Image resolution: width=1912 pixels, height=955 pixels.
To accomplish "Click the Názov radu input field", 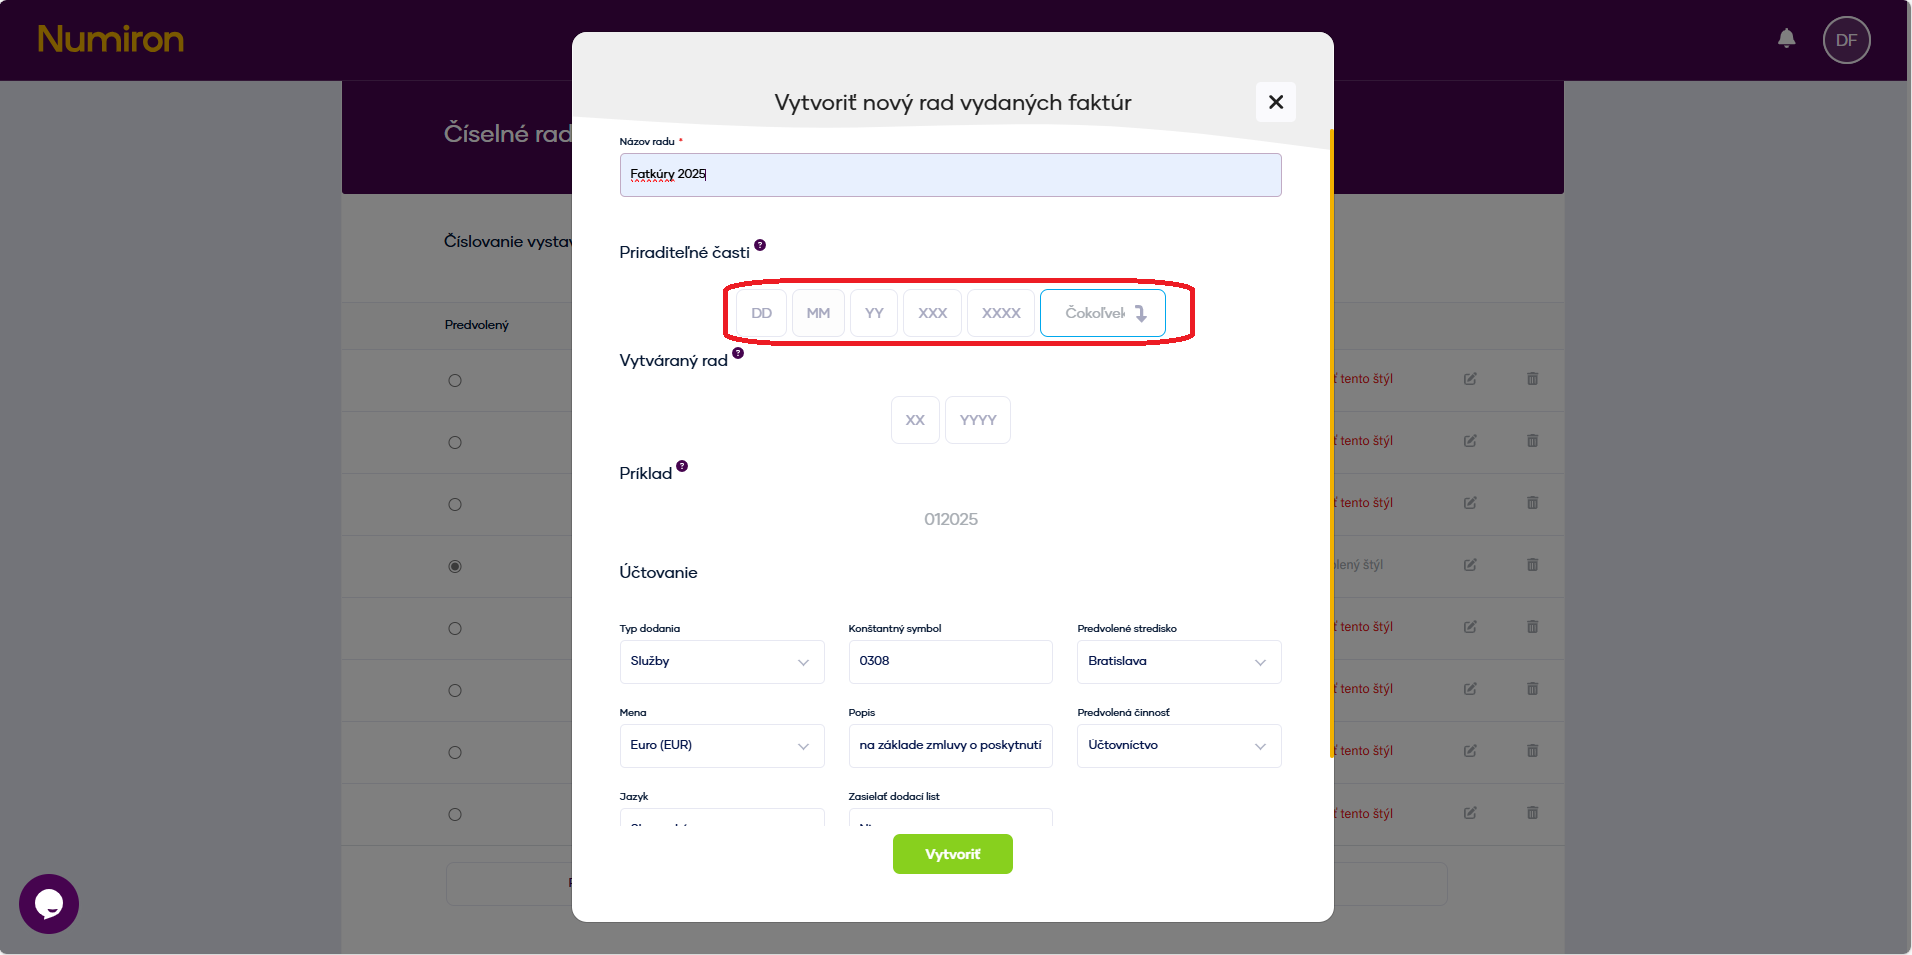I will tap(950, 175).
